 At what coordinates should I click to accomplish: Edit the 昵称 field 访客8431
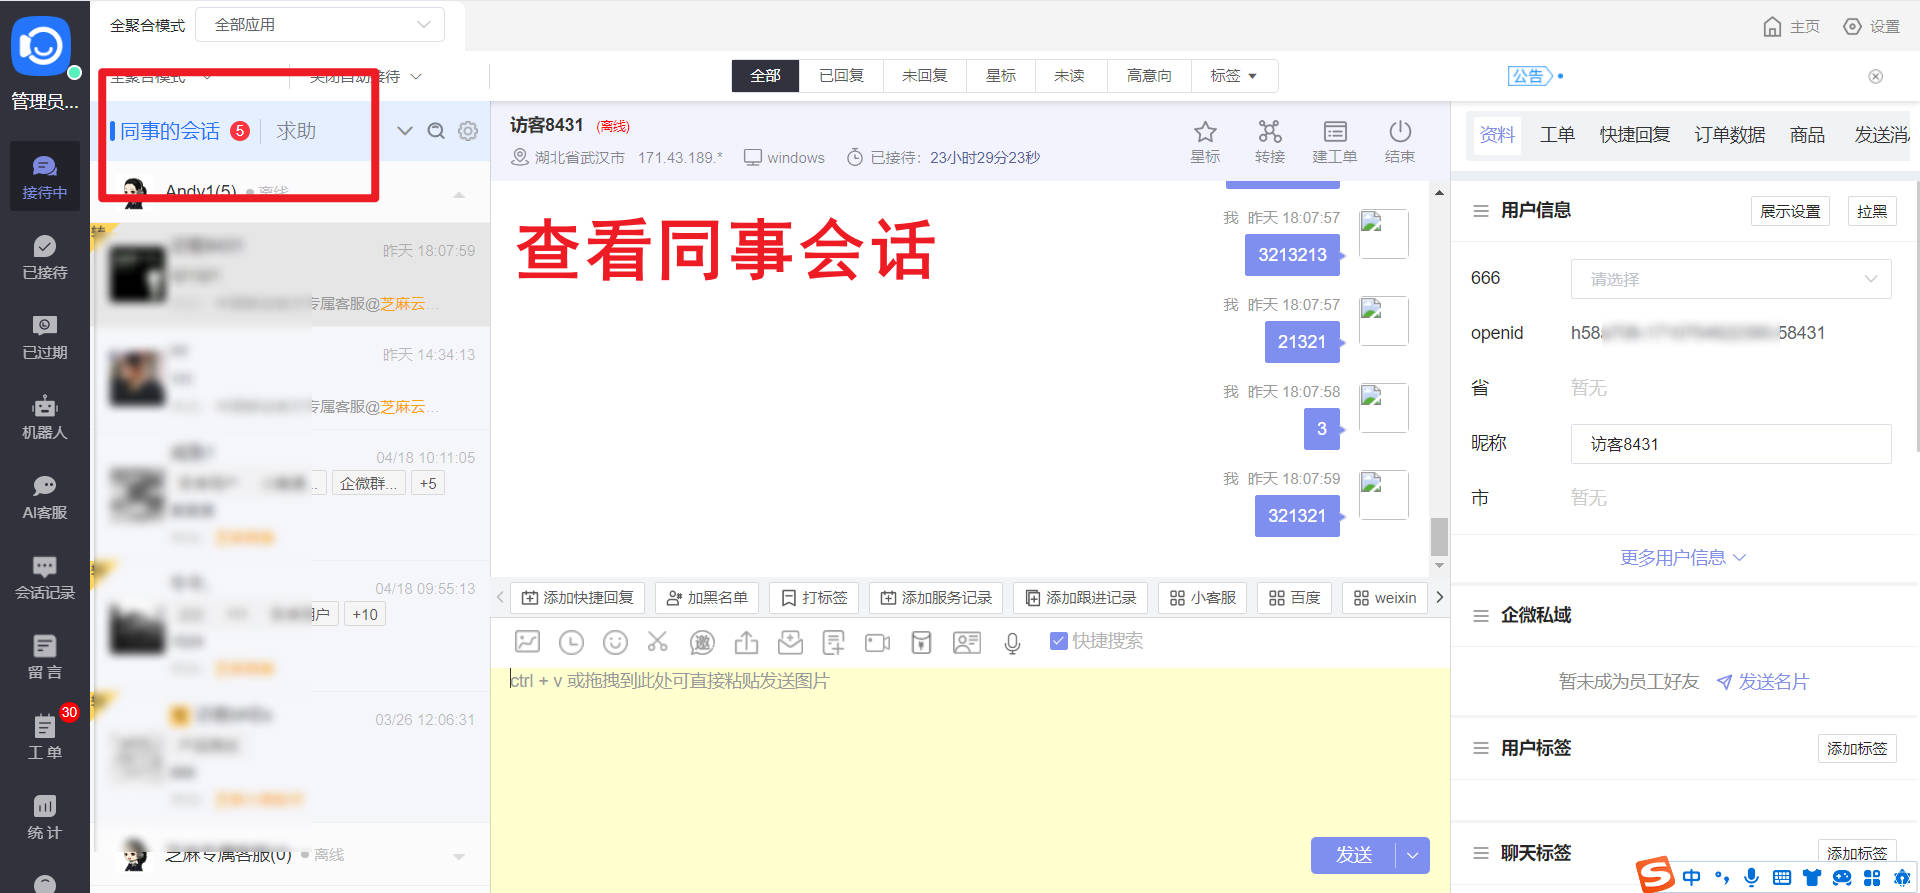point(1730,444)
